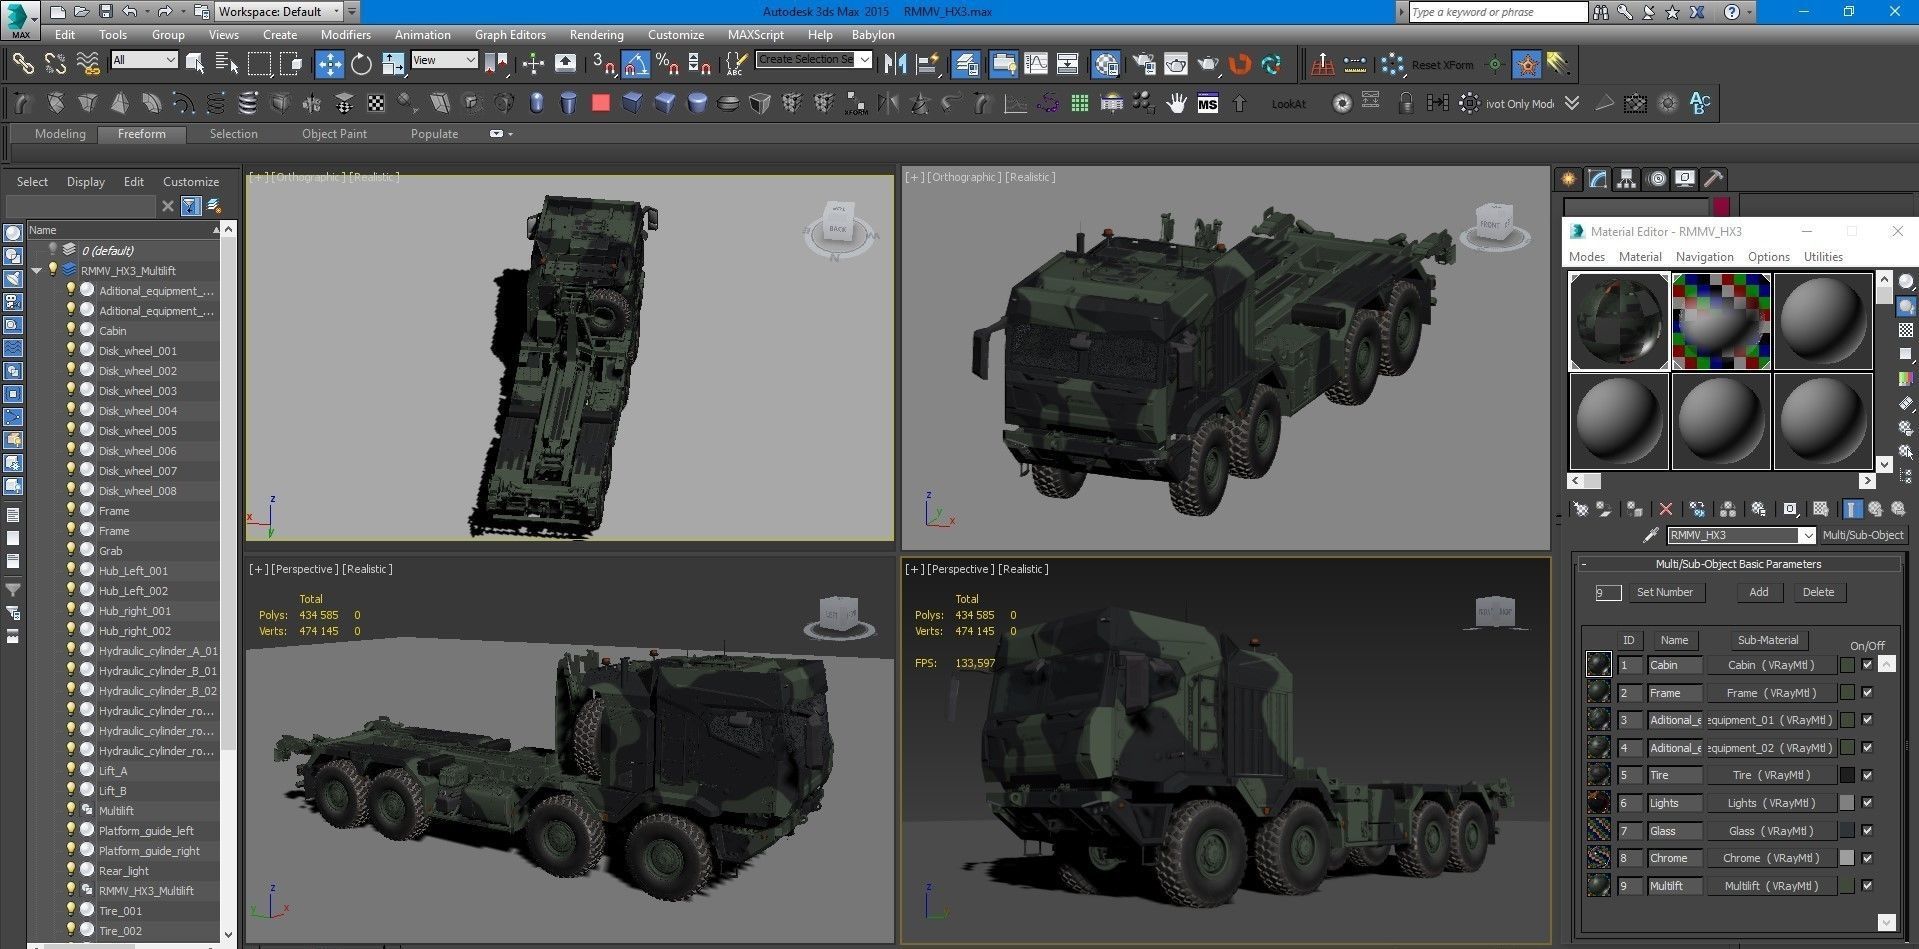Click the Multi/Sub-Object material type button
The image size is (1919, 949).
[1862, 535]
